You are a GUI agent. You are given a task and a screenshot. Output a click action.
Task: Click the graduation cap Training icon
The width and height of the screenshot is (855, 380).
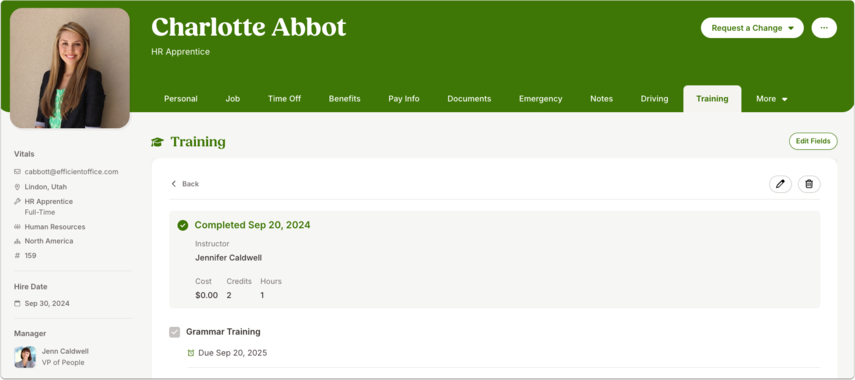click(x=157, y=142)
